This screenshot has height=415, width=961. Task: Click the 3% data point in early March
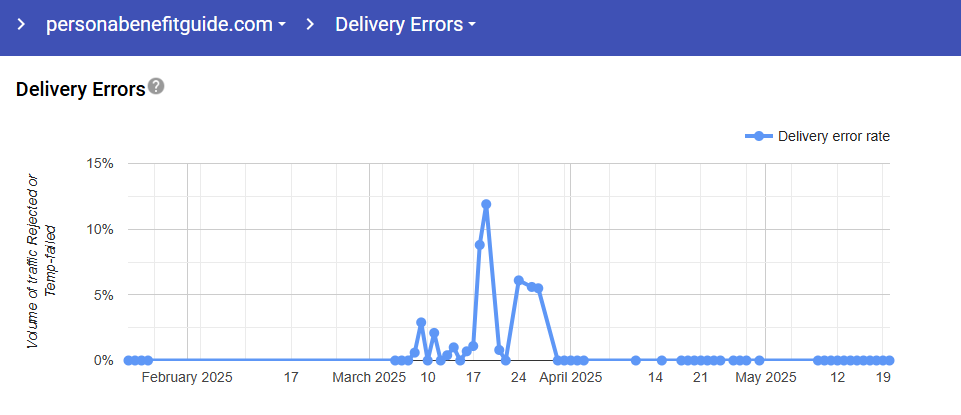421,322
